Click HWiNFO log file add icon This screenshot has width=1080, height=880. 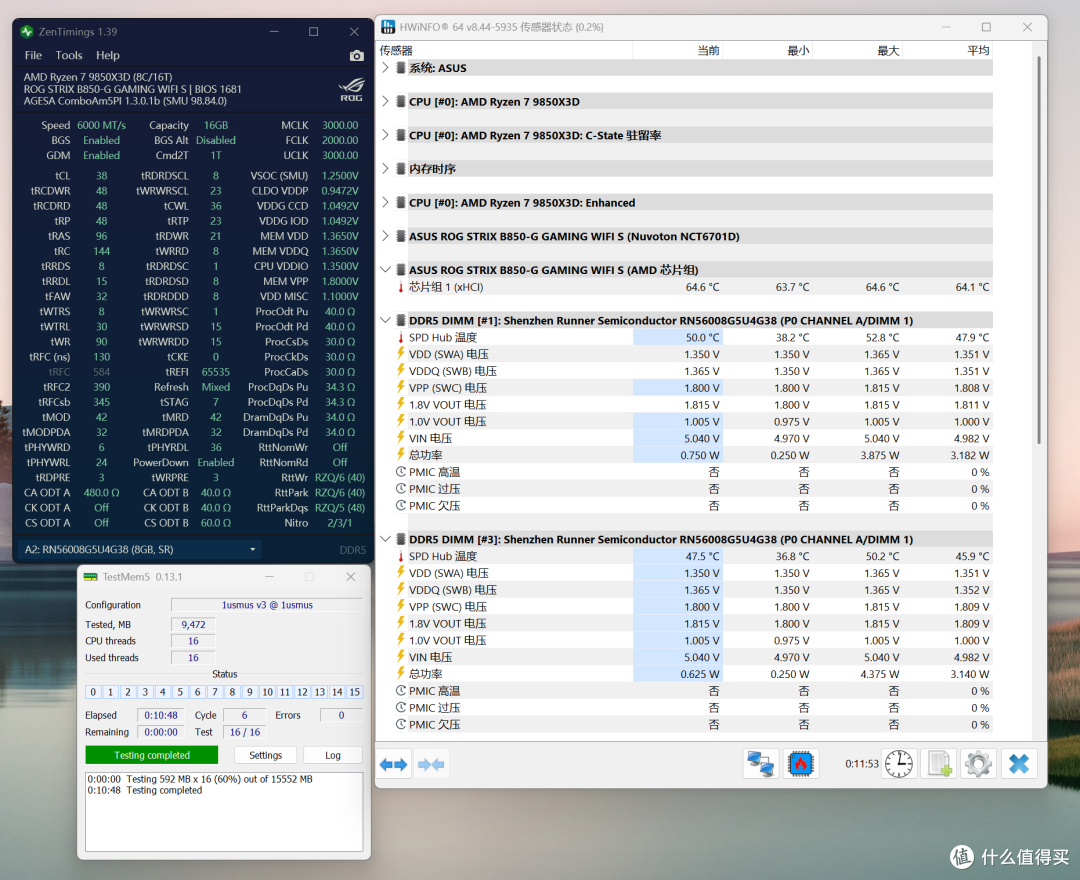point(939,764)
